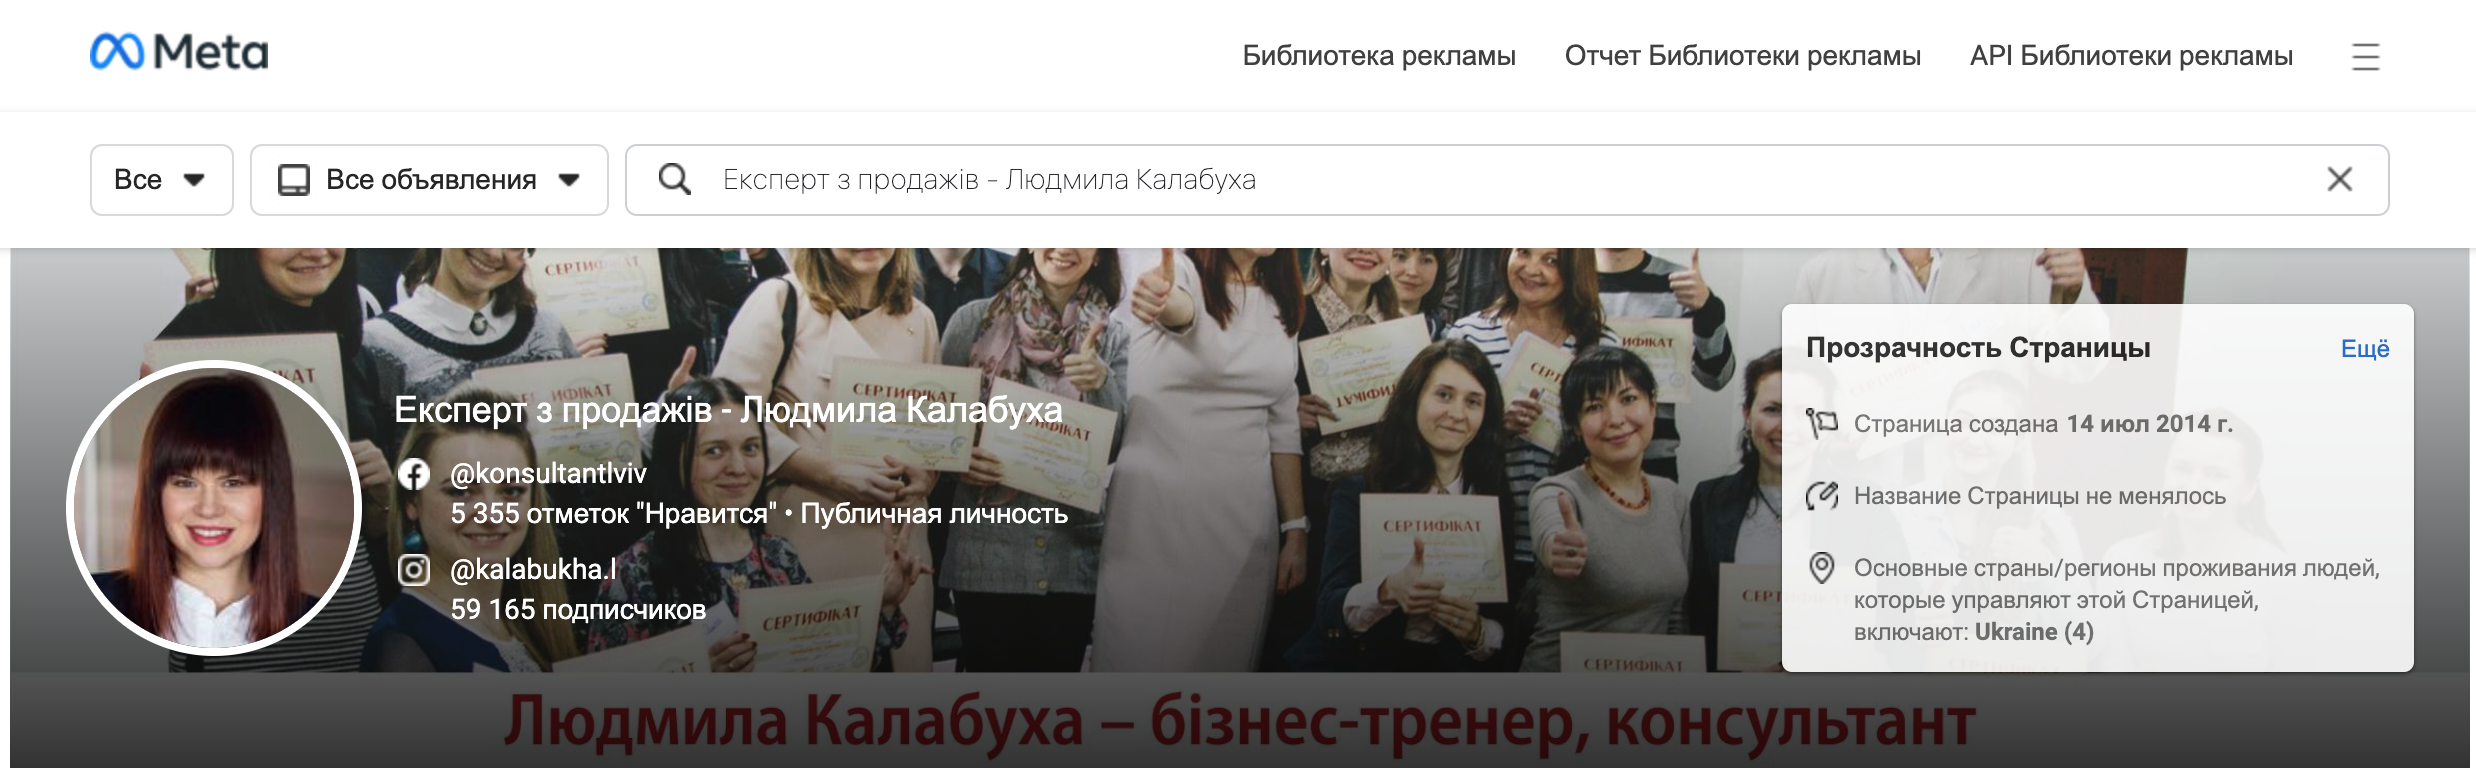Open the @kalabukha.l Instagram link
The width and height of the screenshot is (2476, 776).
coord(533,569)
